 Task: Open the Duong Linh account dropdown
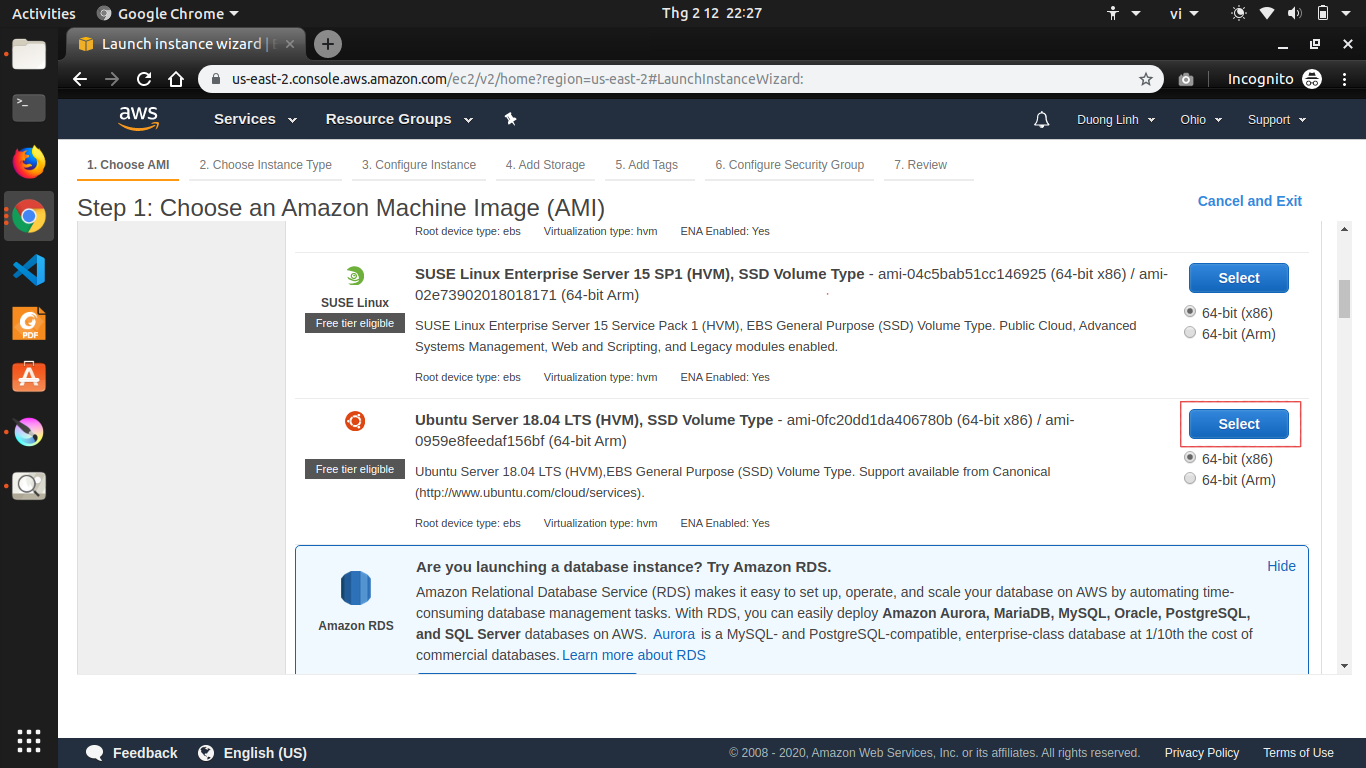[x=1116, y=120]
